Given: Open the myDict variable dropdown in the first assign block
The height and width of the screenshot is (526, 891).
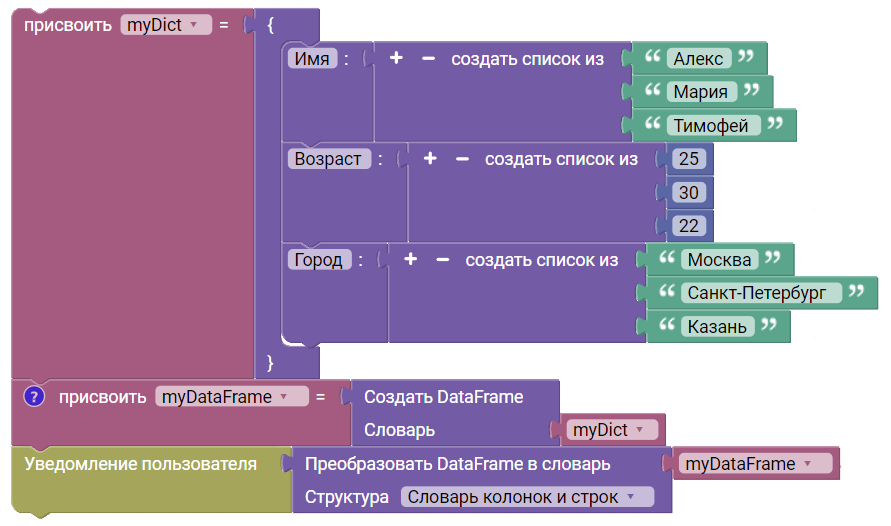Looking at the screenshot, I should (x=166, y=25).
